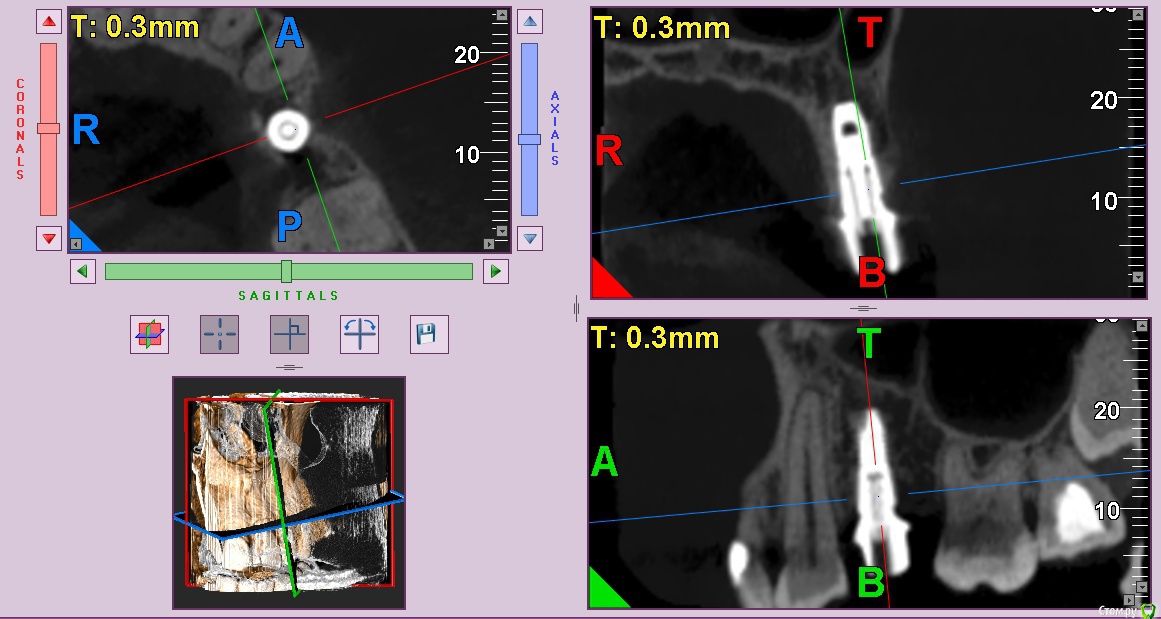1161x619 pixels.
Task: Click the red corner triangle in coronal view
Action: tap(609, 281)
